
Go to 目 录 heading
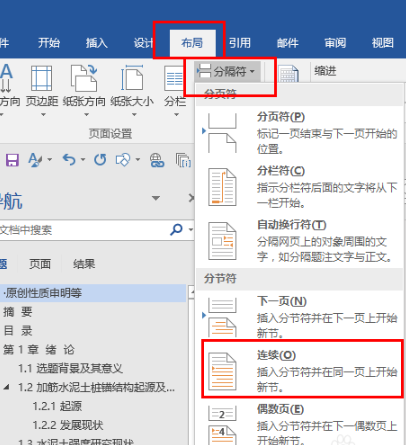17,331
